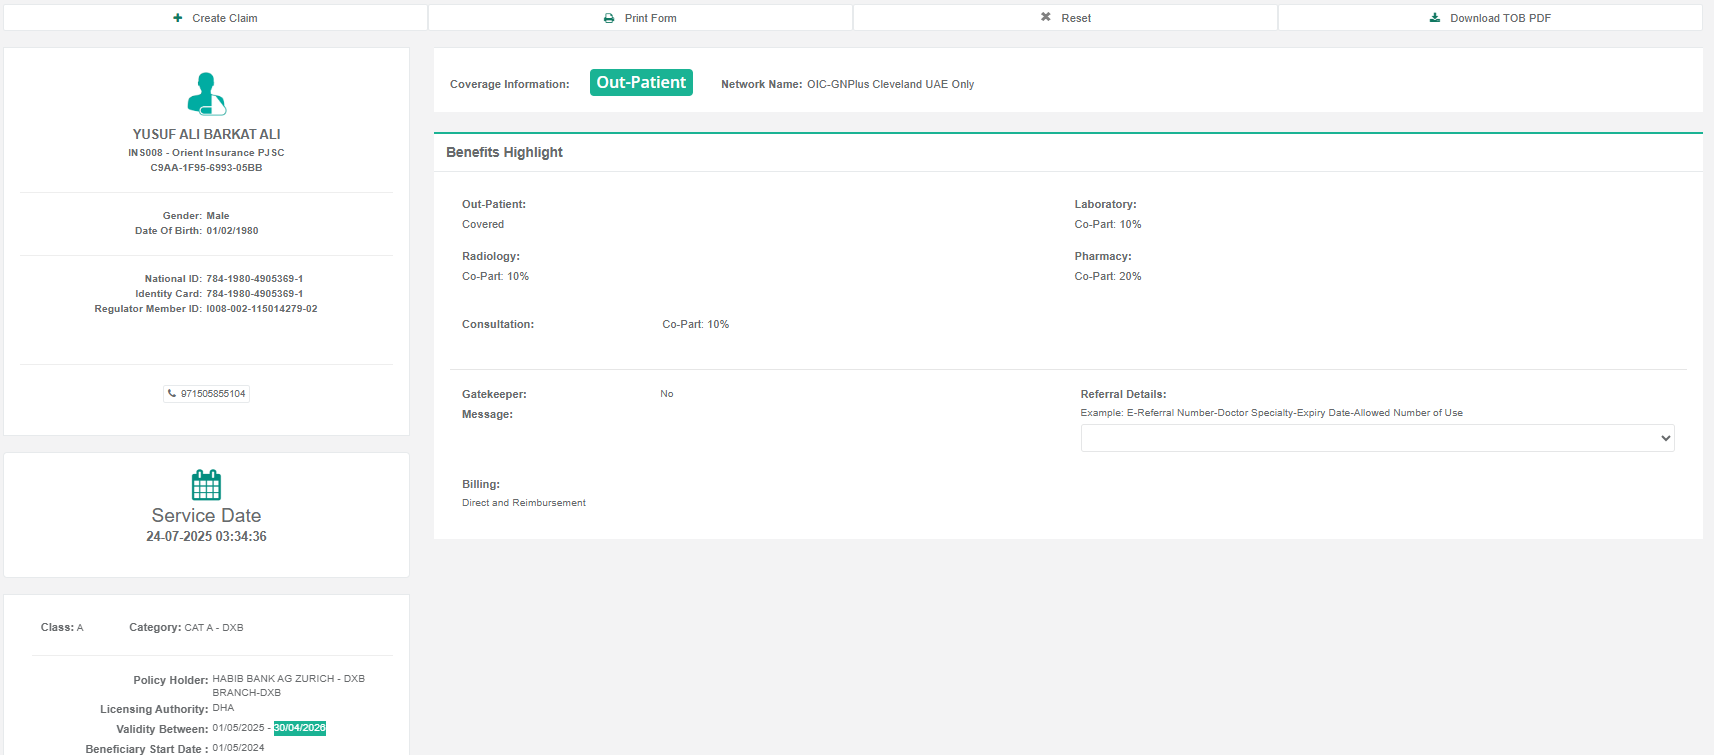
Task: Open the Referral Details dropdown
Action: pyautogui.click(x=1377, y=438)
